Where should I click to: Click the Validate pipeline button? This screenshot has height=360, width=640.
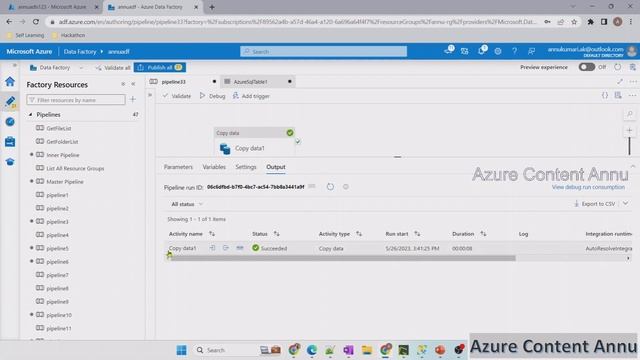click(177, 96)
